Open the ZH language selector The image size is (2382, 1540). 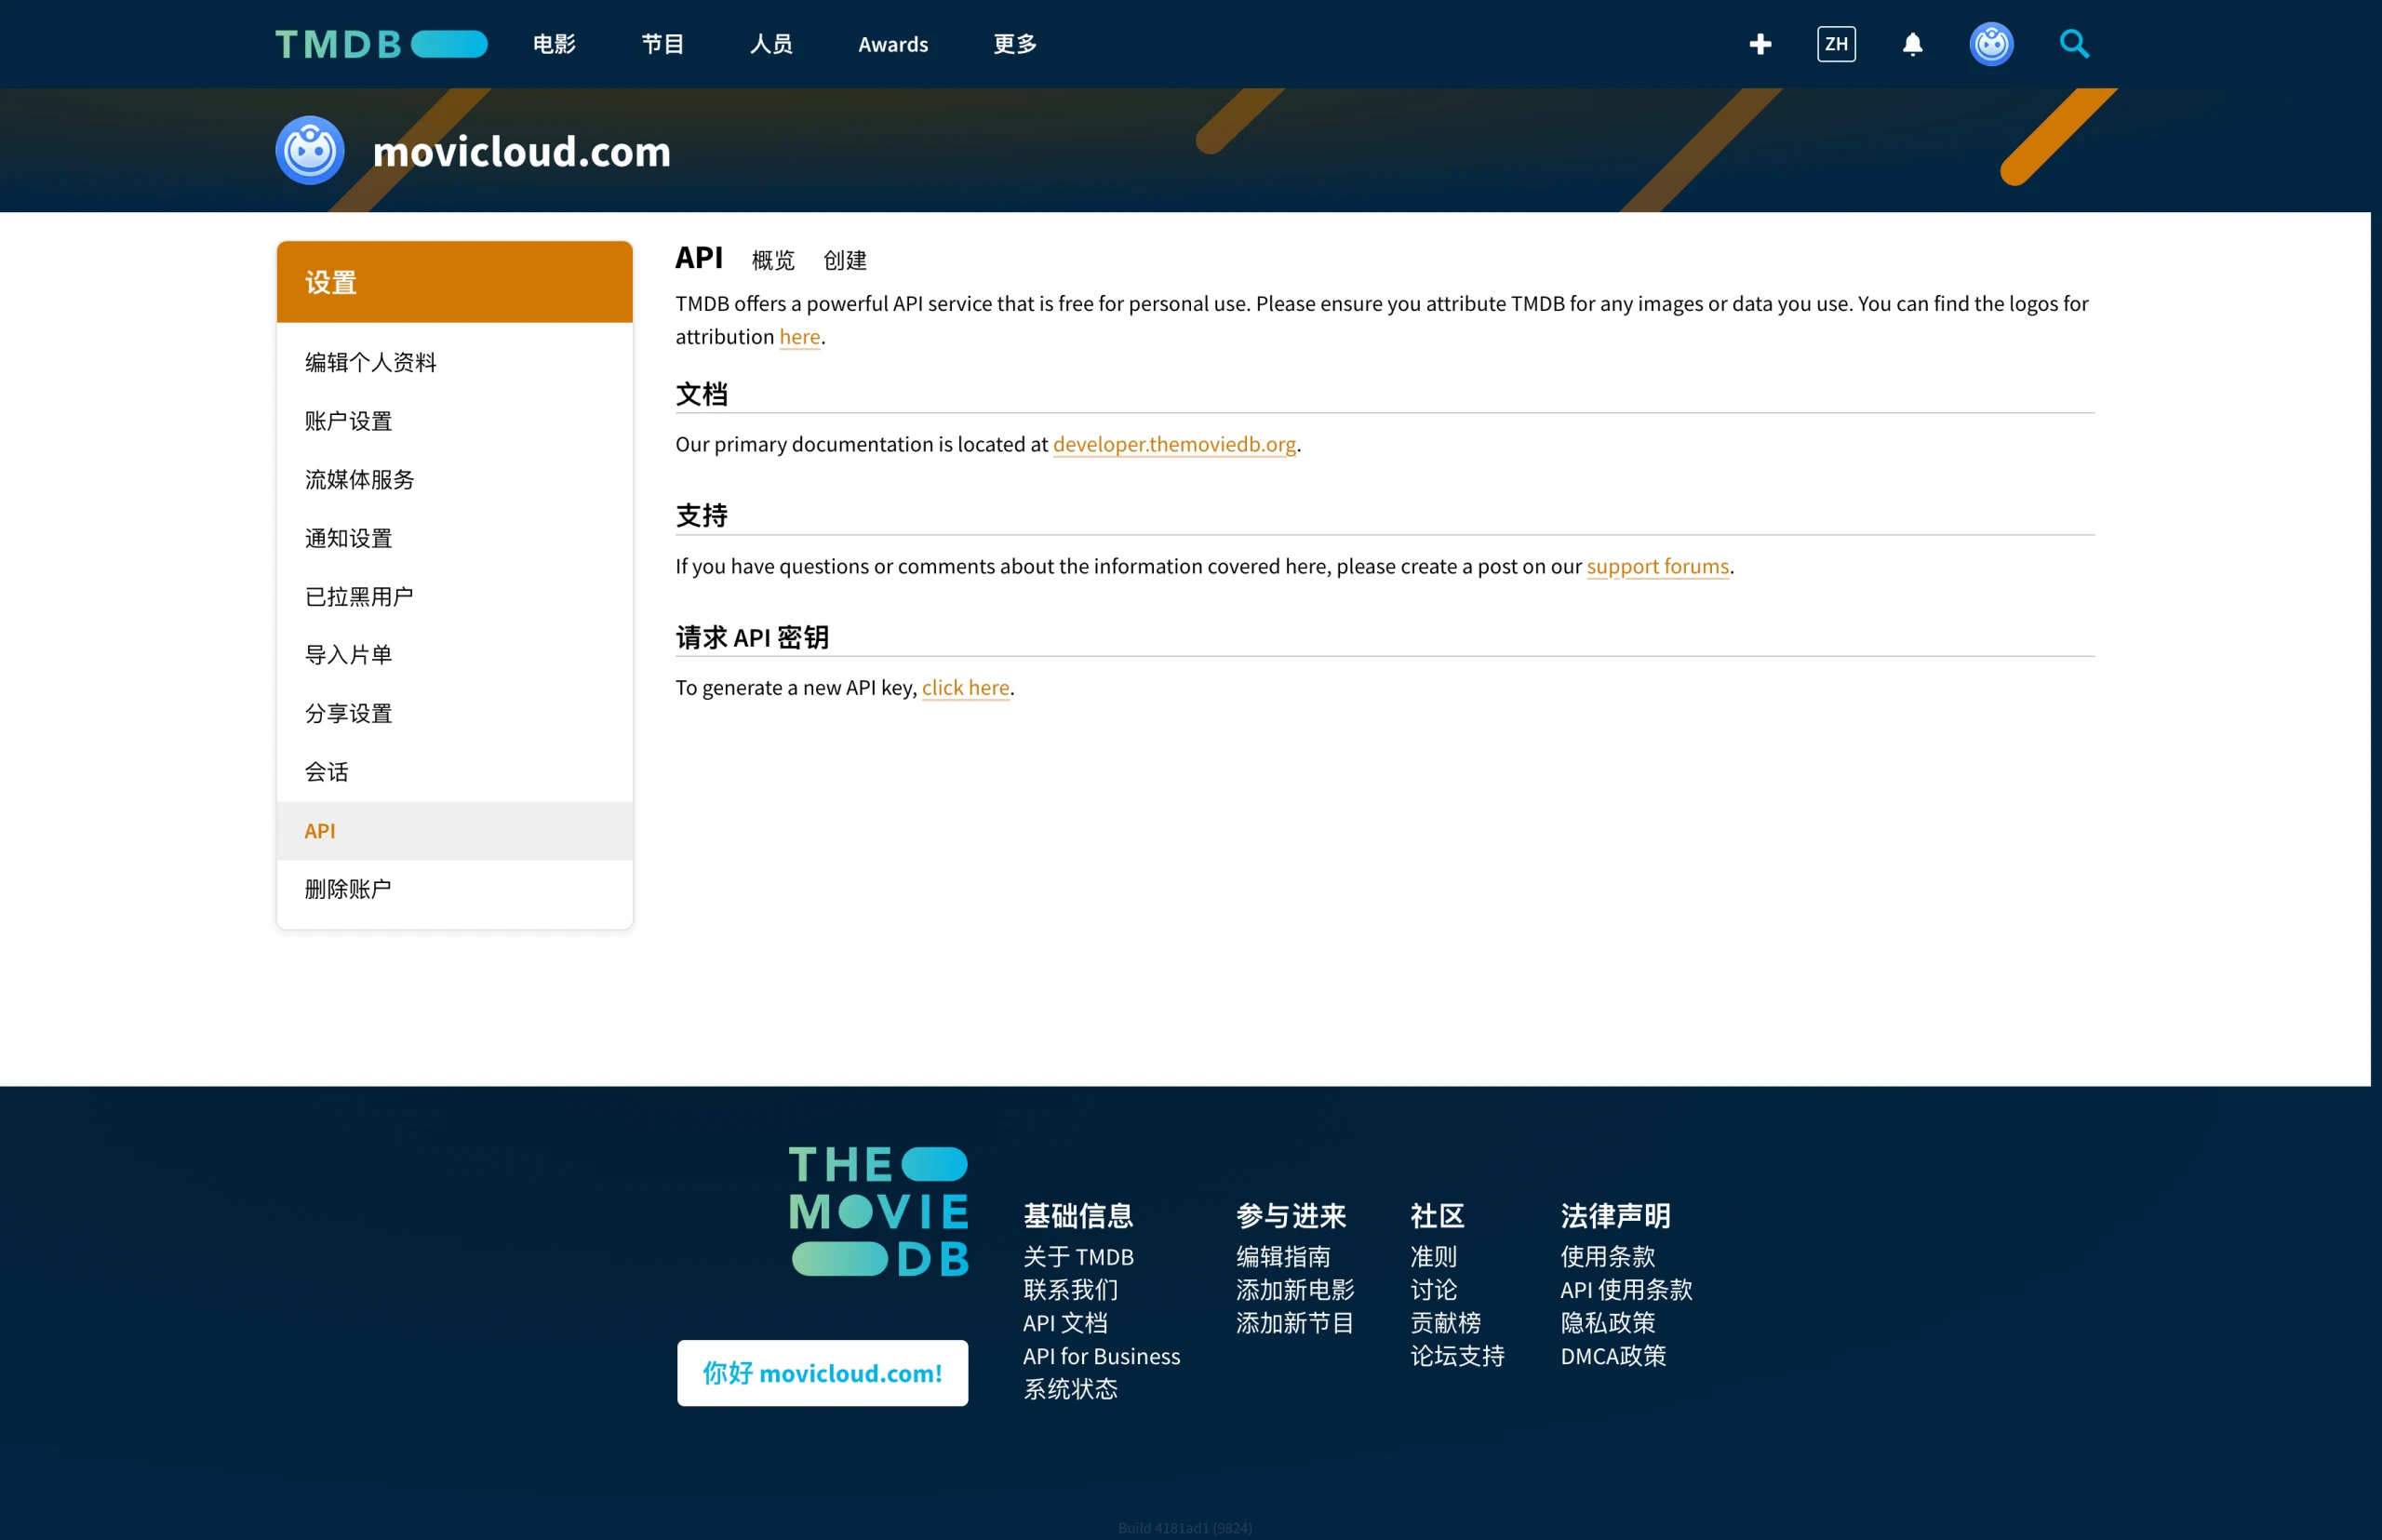tap(1836, 44)
